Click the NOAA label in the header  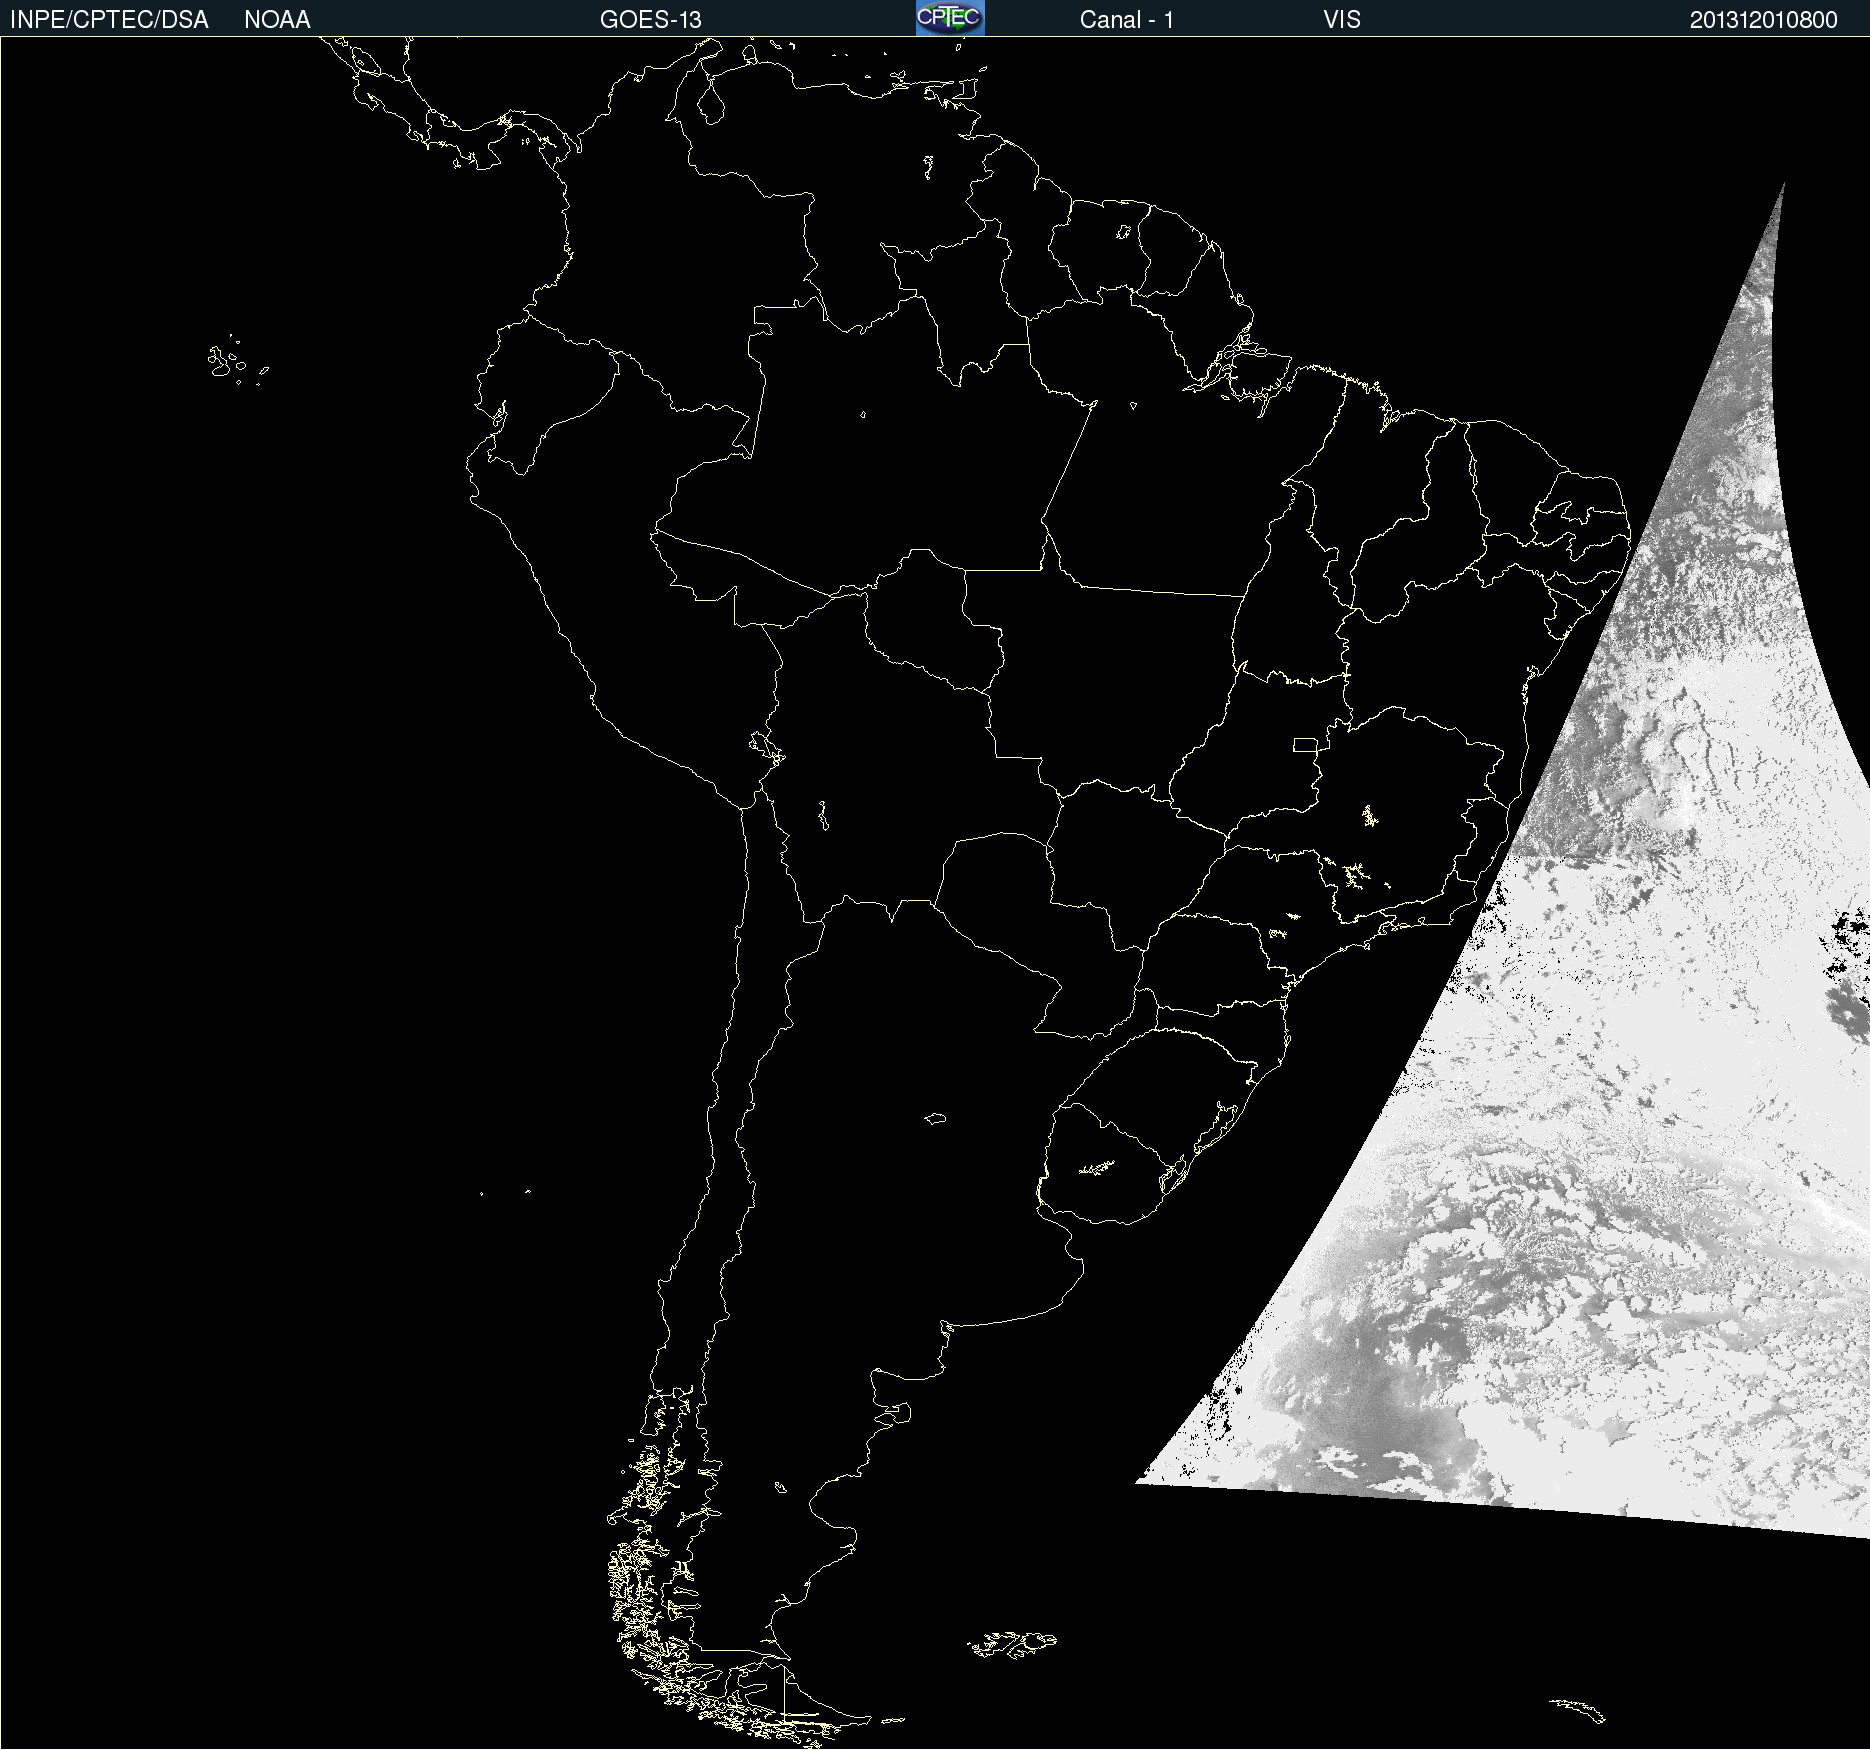tap(277, 20)
